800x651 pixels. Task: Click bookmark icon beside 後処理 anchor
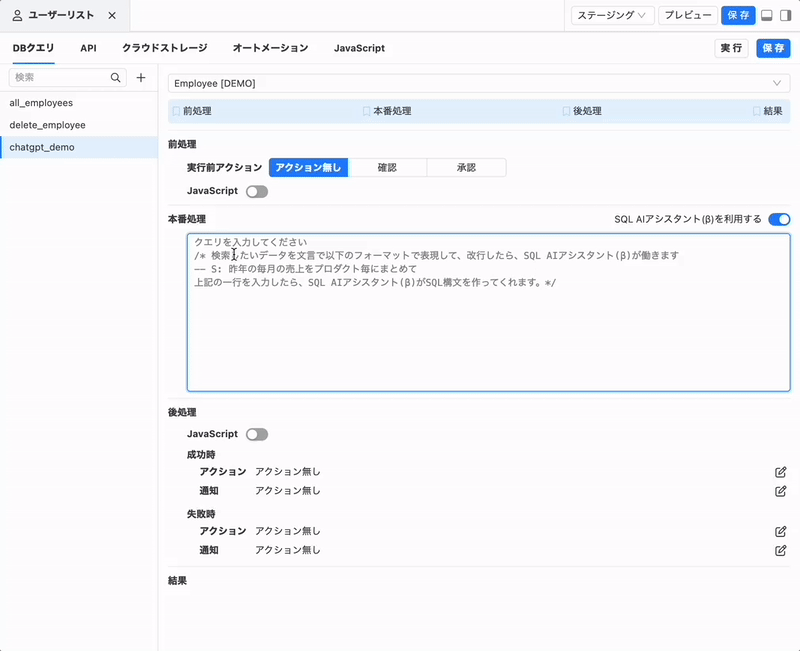(x=566, y=111)
